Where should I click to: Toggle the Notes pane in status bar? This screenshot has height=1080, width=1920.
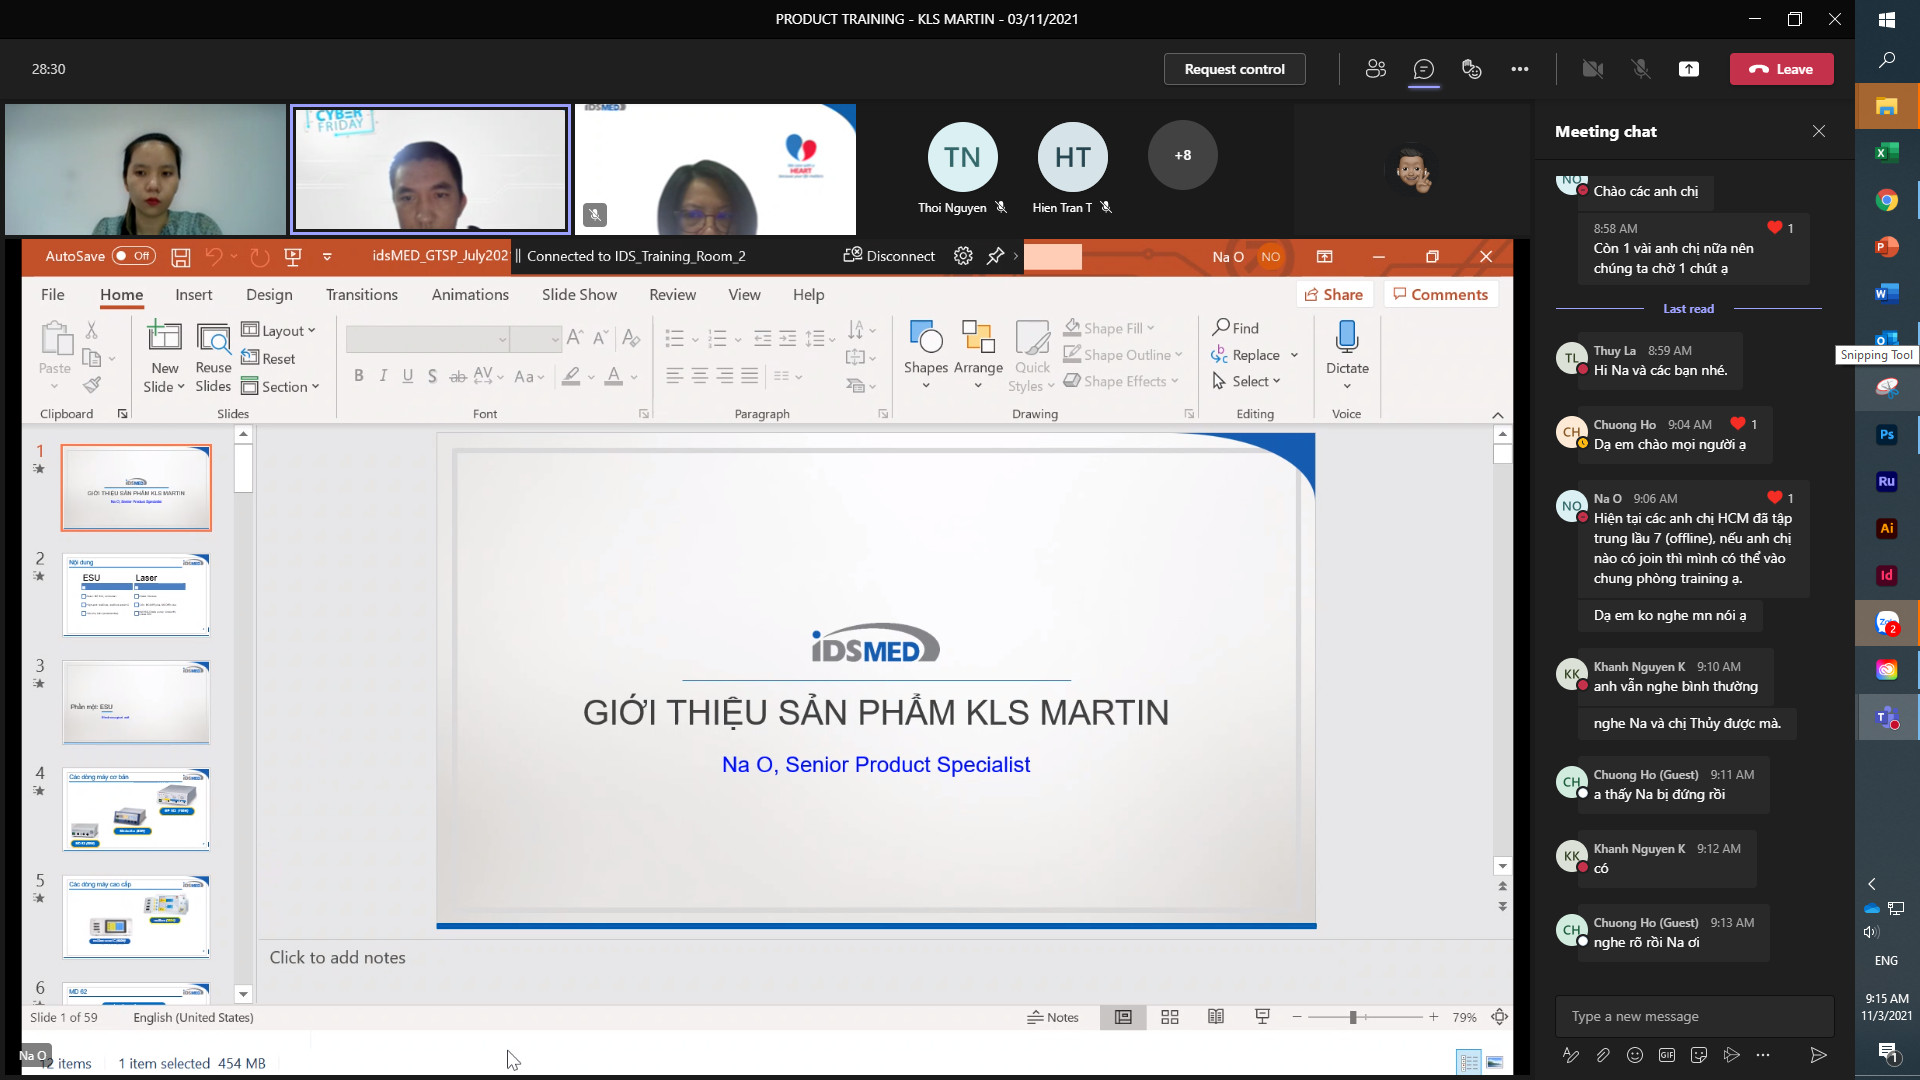point(1053,1017)
